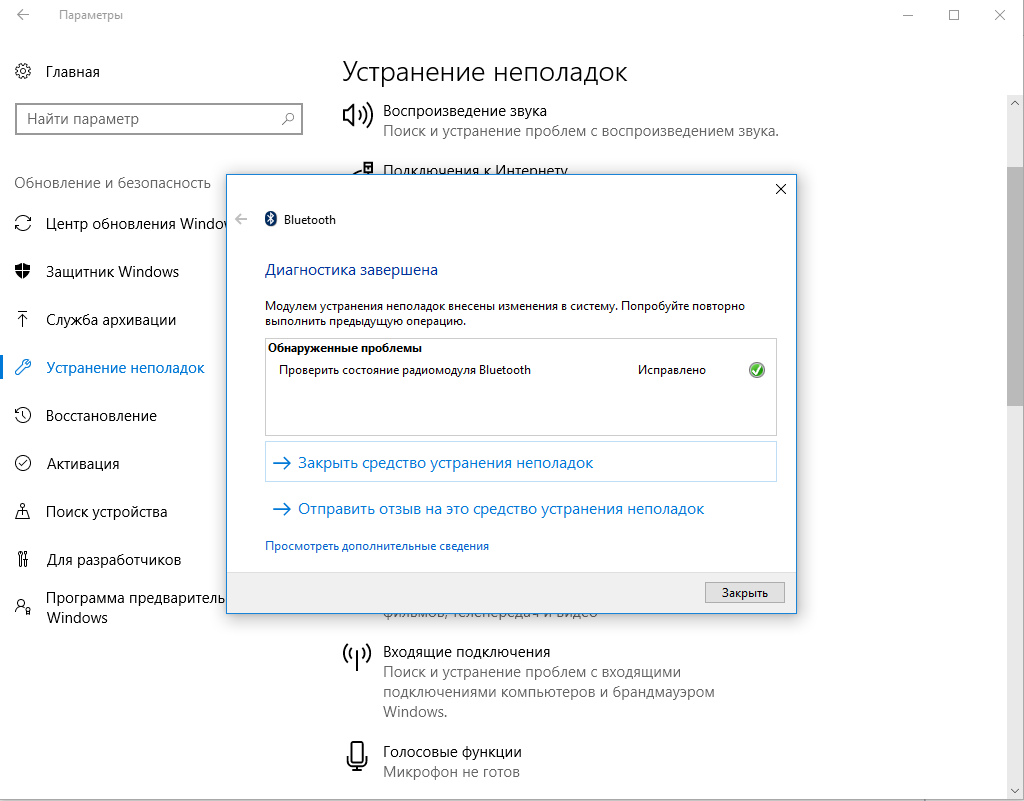Image resolution: width=1024 pixels, height=801 pixels.
Task: Open Защитник Windows section
Action: 113,272
